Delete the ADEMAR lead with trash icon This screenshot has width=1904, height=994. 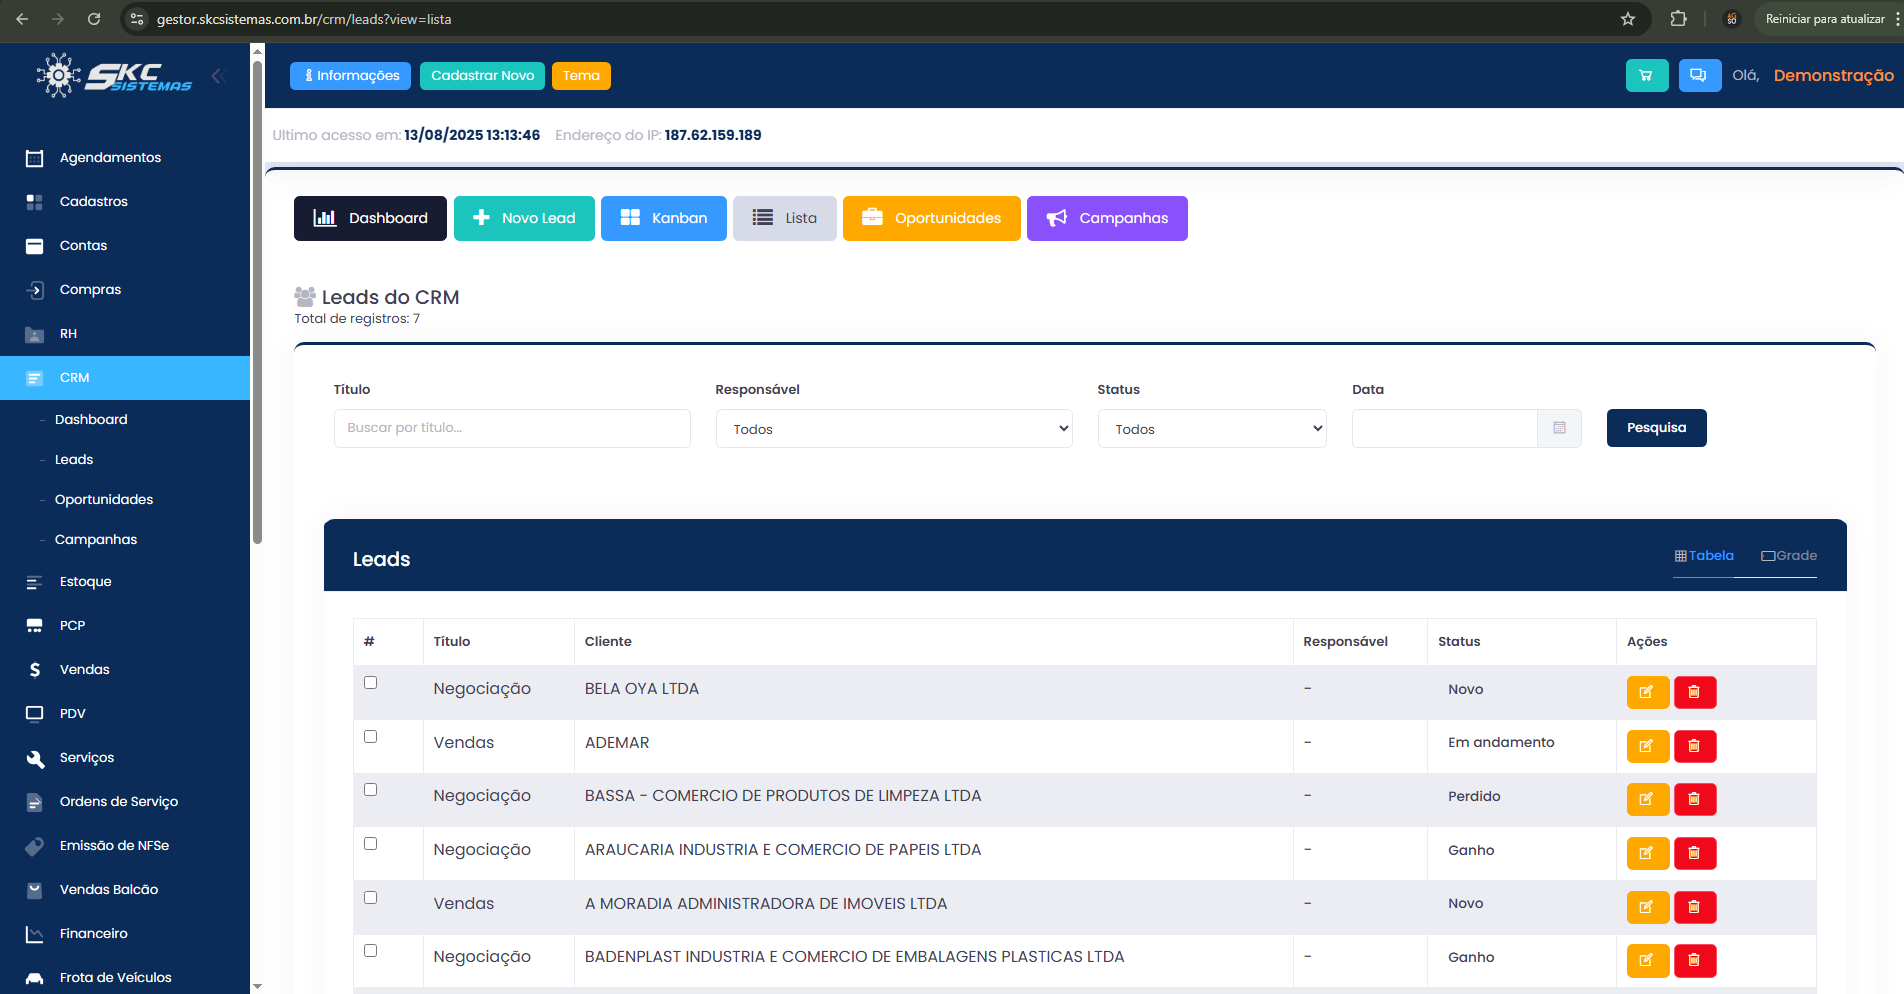point(1694,746)
